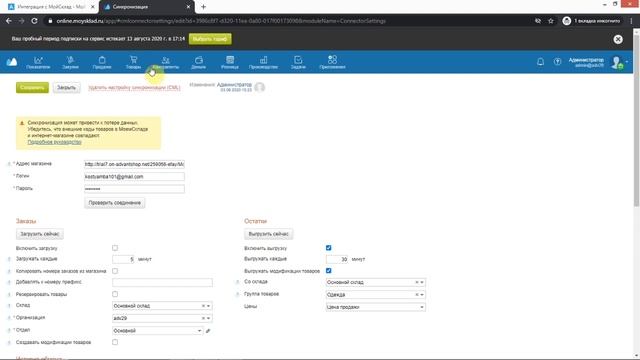This screenshot has width=640, height=360.
Task: Open the Продажи section
Action: coord(102,62)
